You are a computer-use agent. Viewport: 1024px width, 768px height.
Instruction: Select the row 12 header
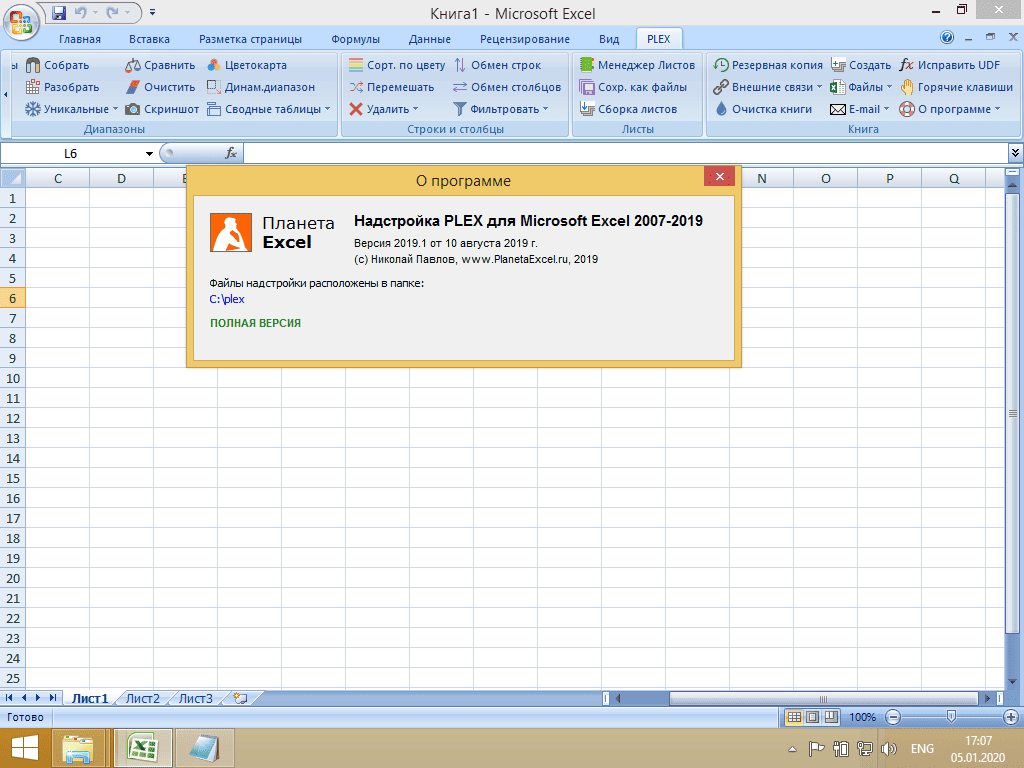click(x=12, y=419)
